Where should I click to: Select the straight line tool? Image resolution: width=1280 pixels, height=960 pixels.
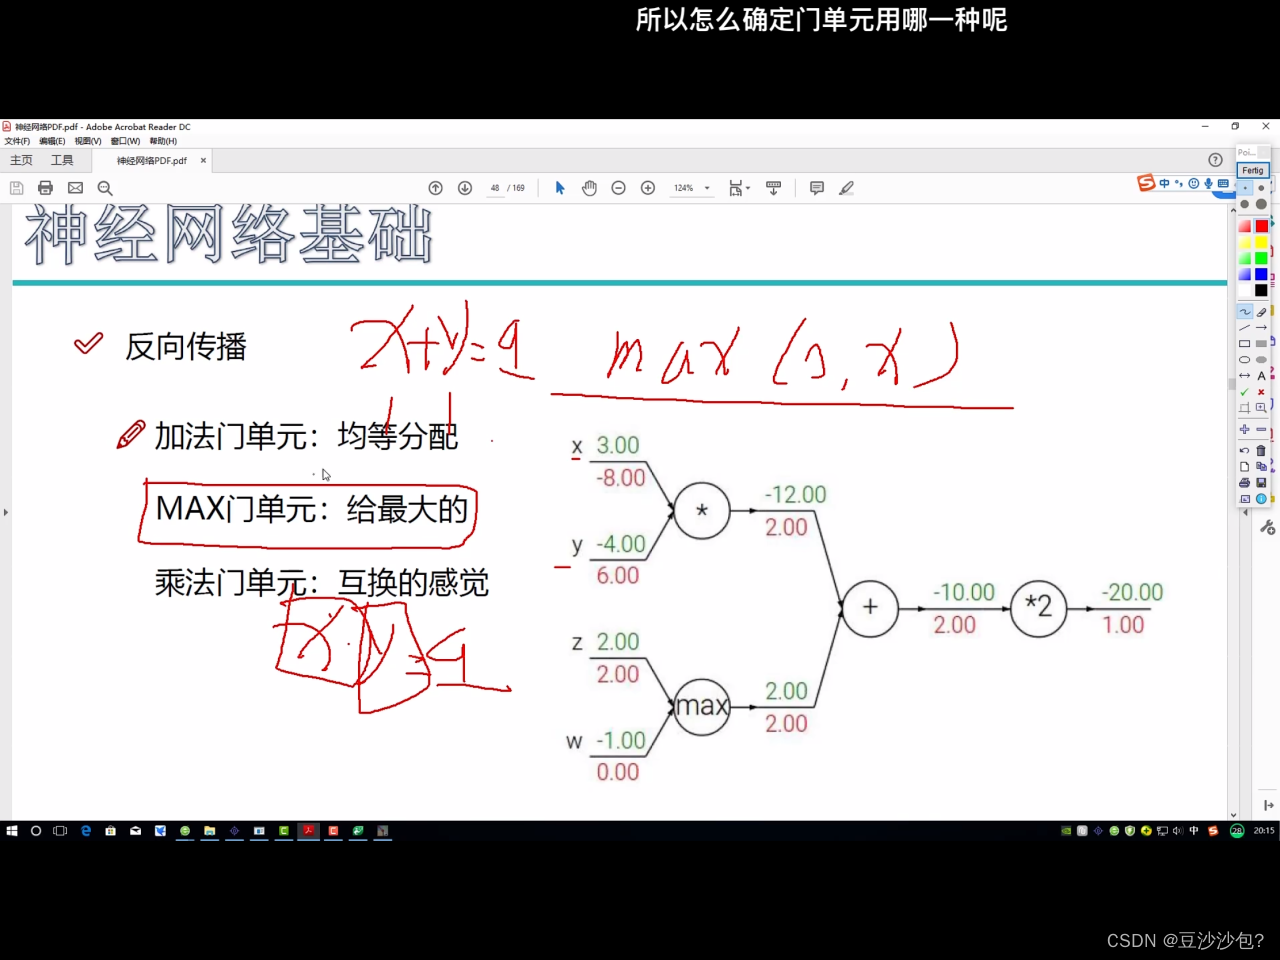click(x=1245, y=328)
